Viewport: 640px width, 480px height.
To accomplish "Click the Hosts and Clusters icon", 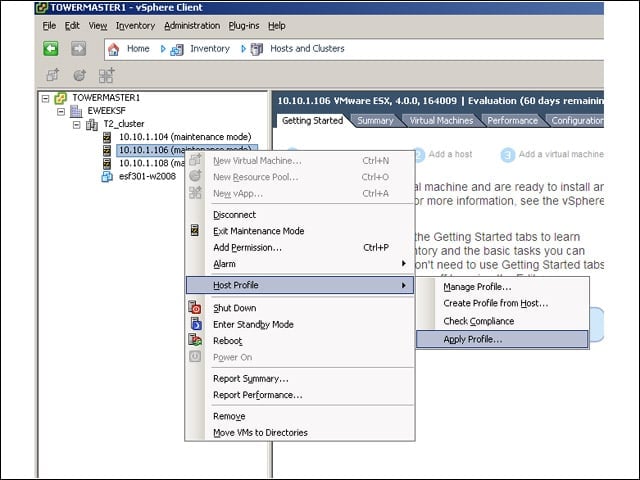I will tap(257, 49).
